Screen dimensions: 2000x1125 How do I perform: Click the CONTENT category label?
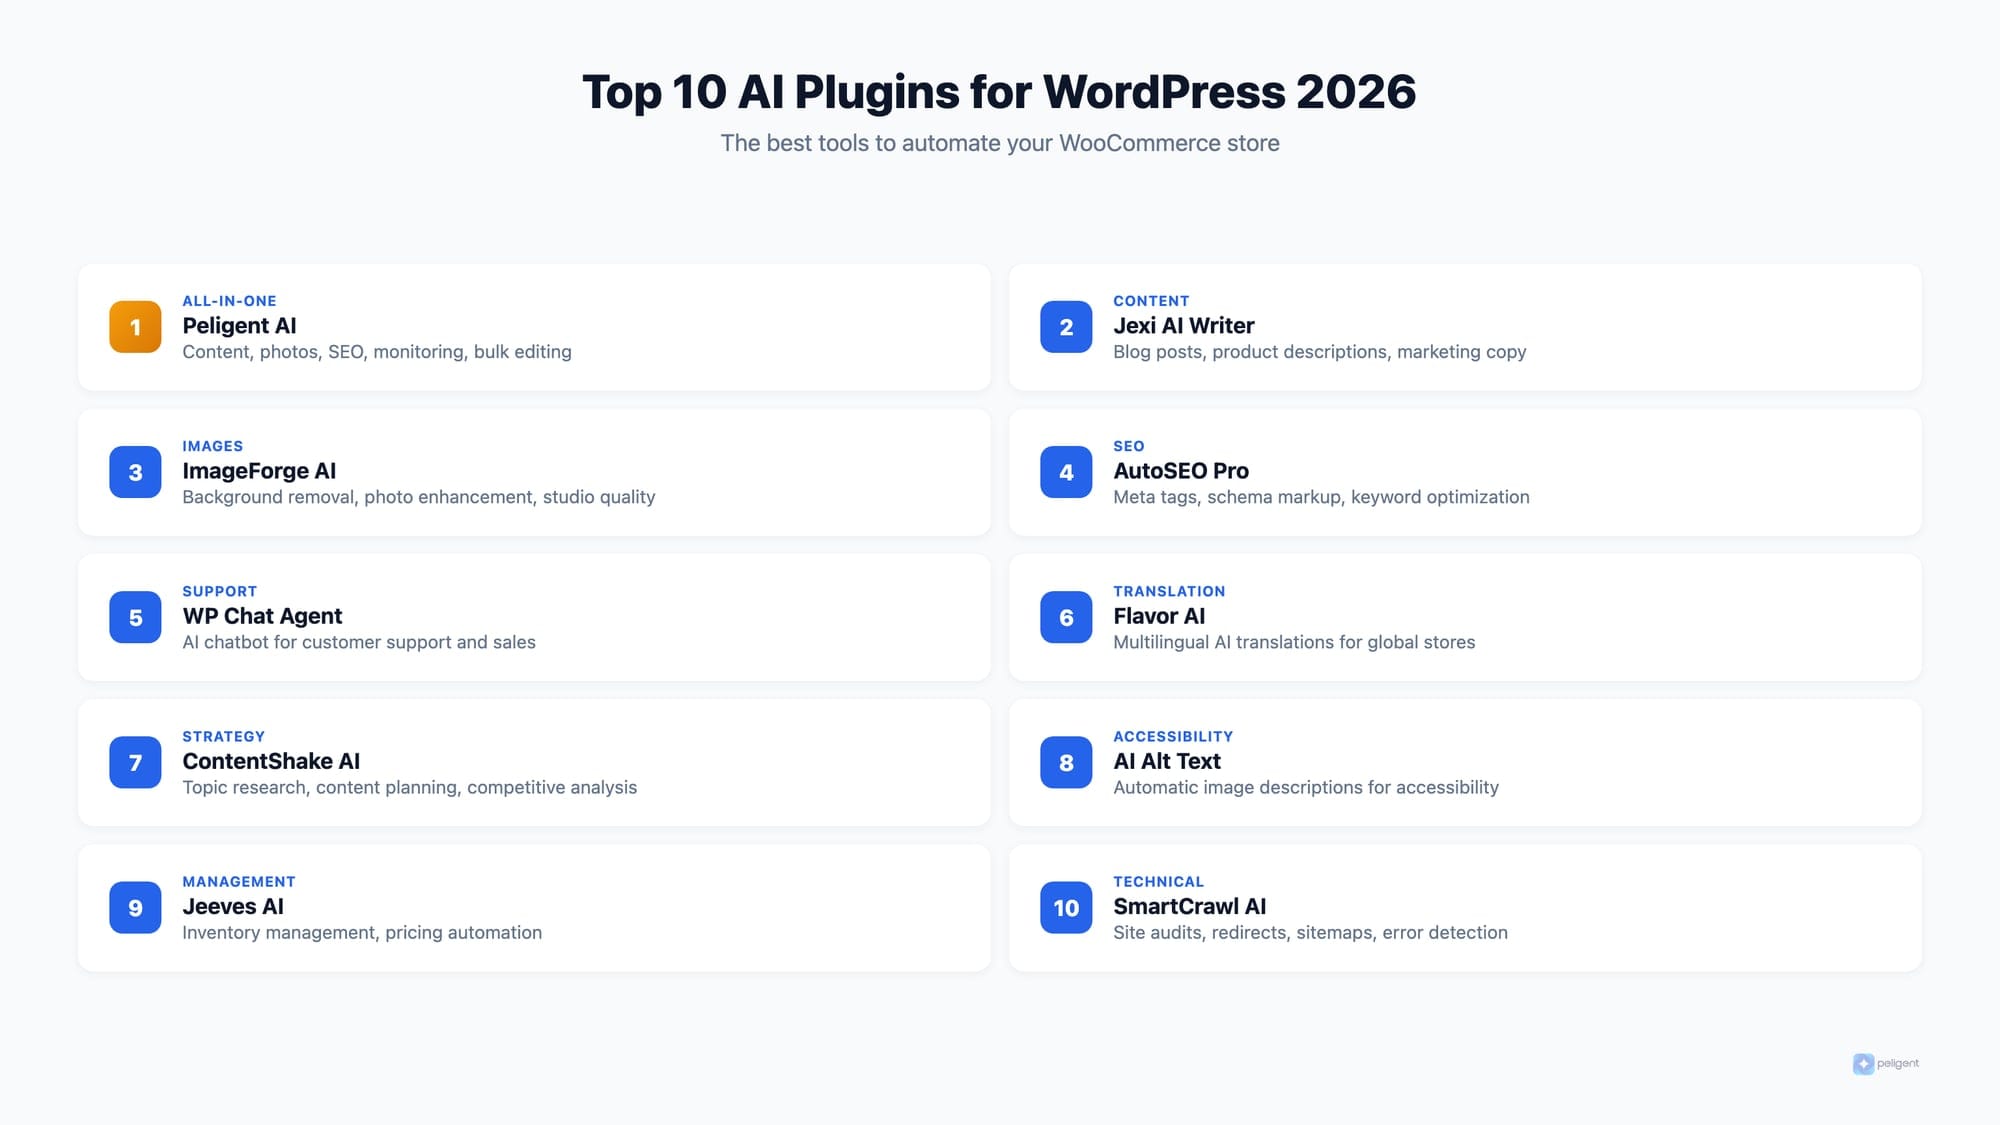click(x=1151, y=301)
